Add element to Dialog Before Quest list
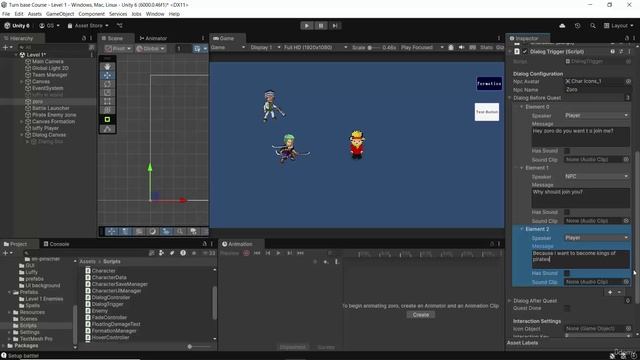Viewport: 640px width, 360px height. point(610,292)
